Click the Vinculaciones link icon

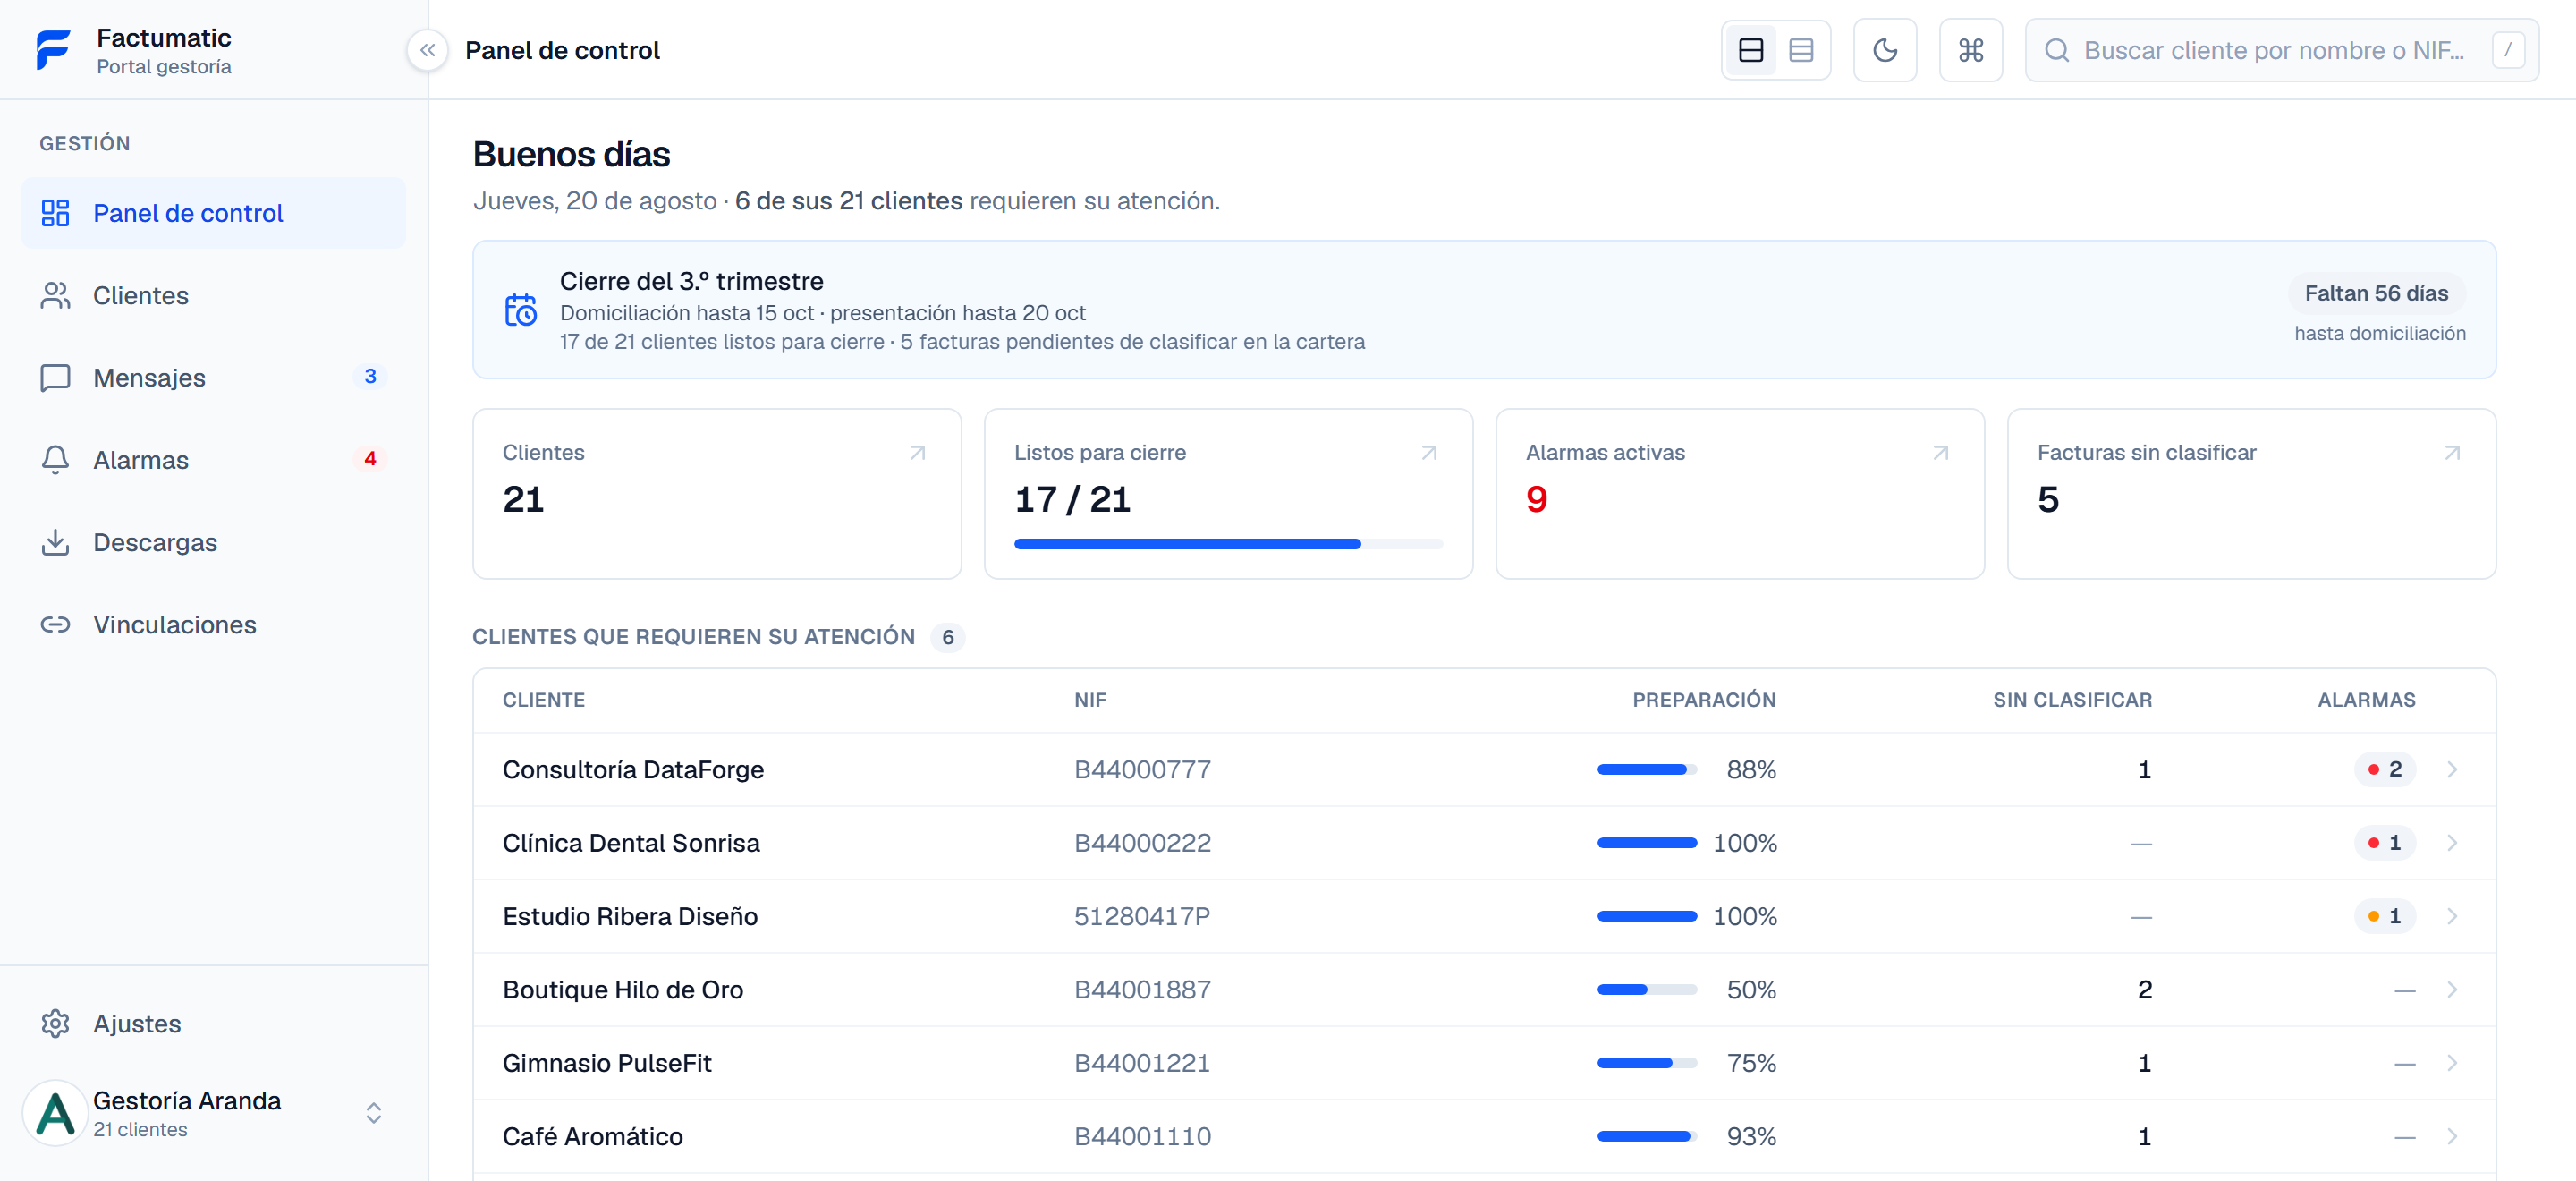[x=55, y=624]
